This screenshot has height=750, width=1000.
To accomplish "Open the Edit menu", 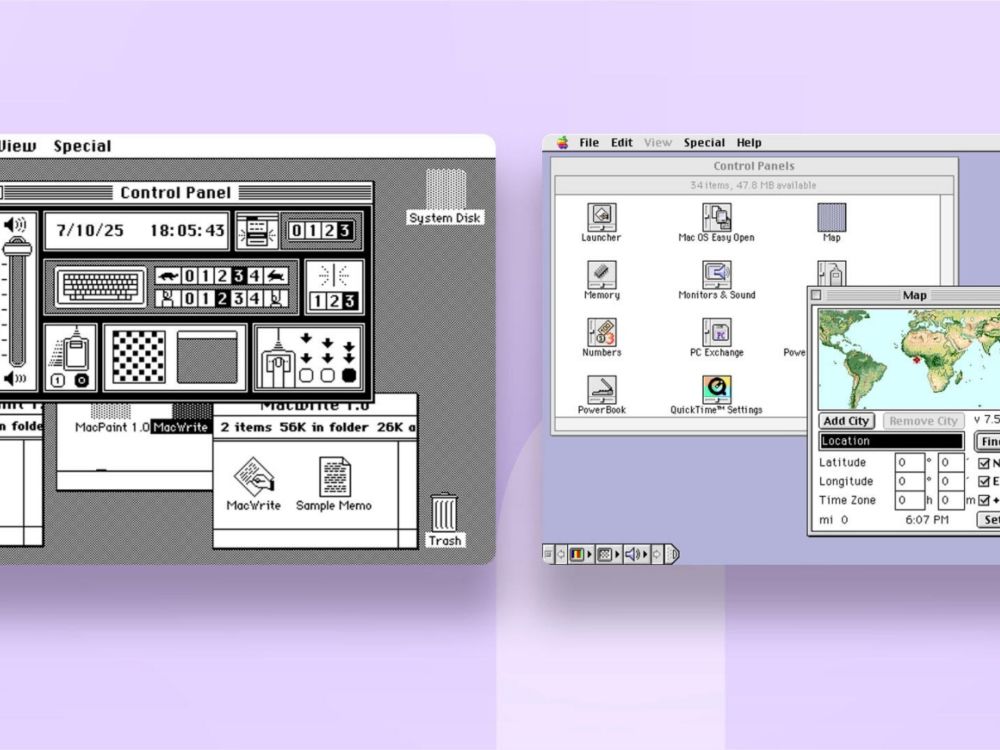I will [621, 143].
